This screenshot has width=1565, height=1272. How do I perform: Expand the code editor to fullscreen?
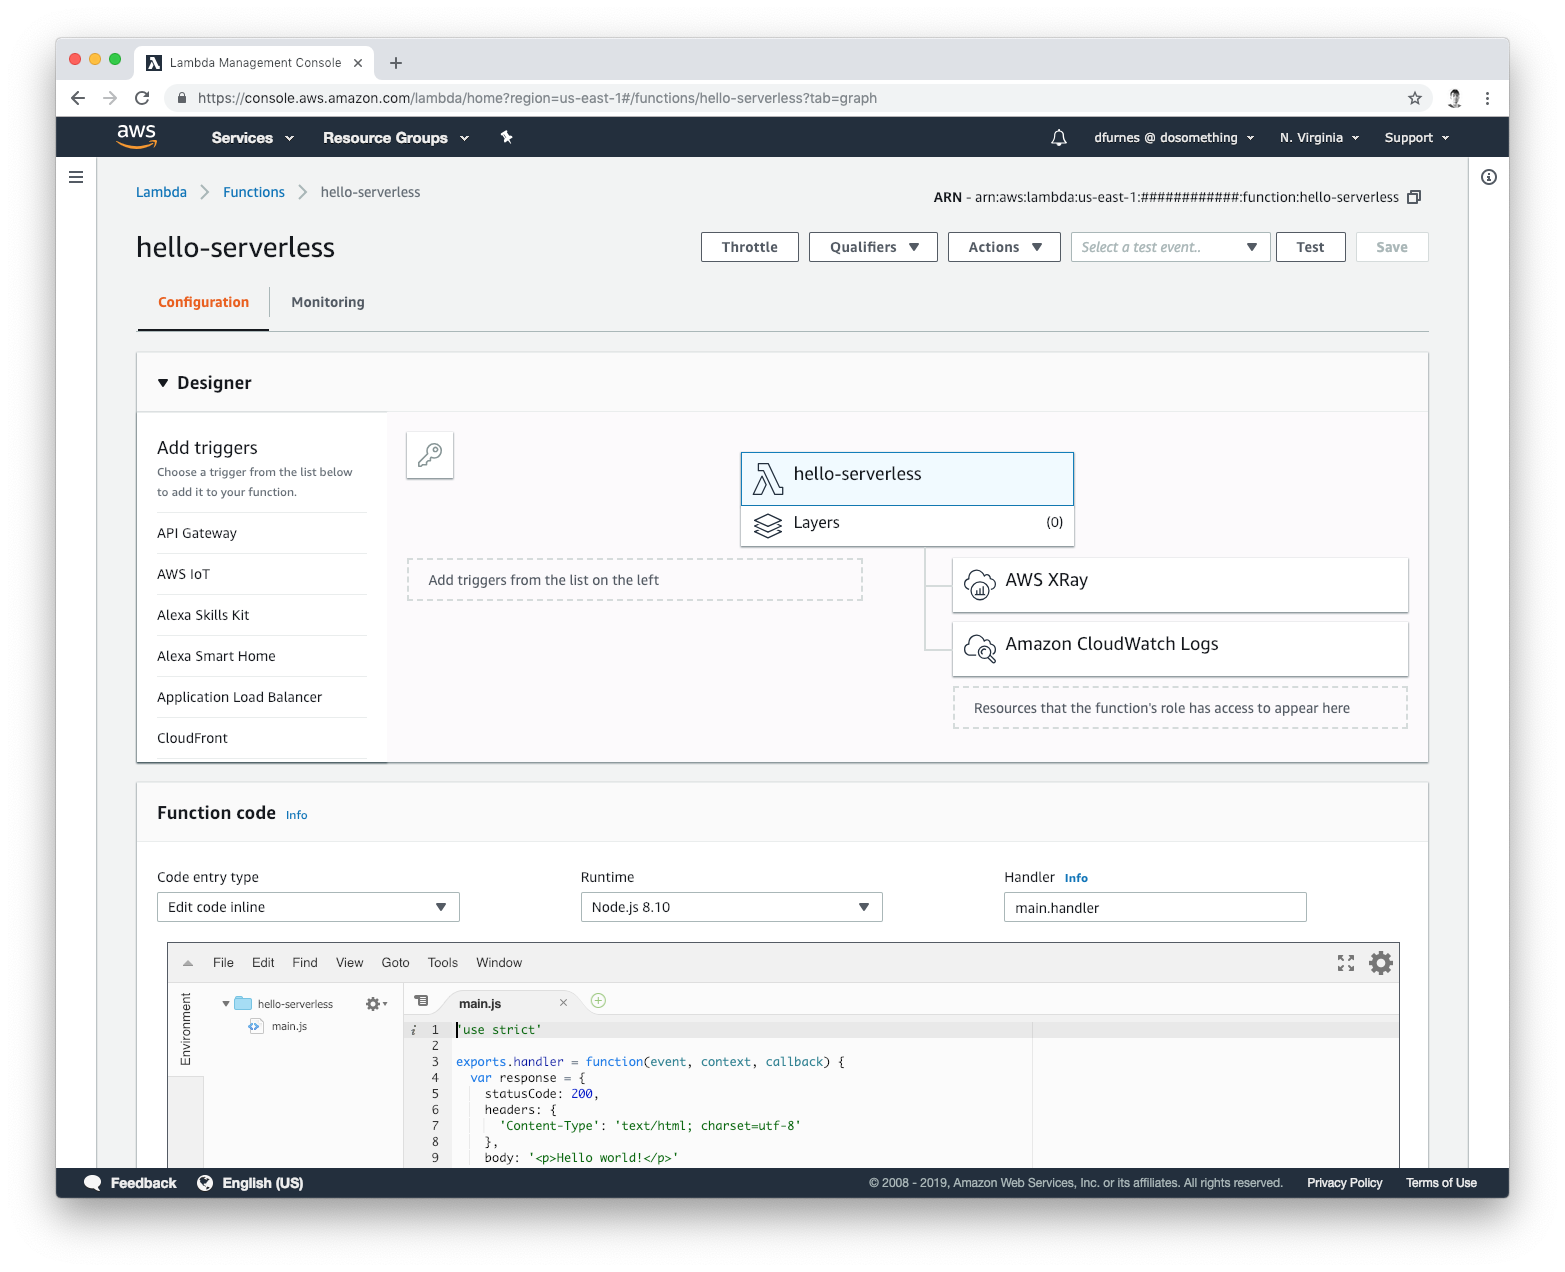point(1345,962)
